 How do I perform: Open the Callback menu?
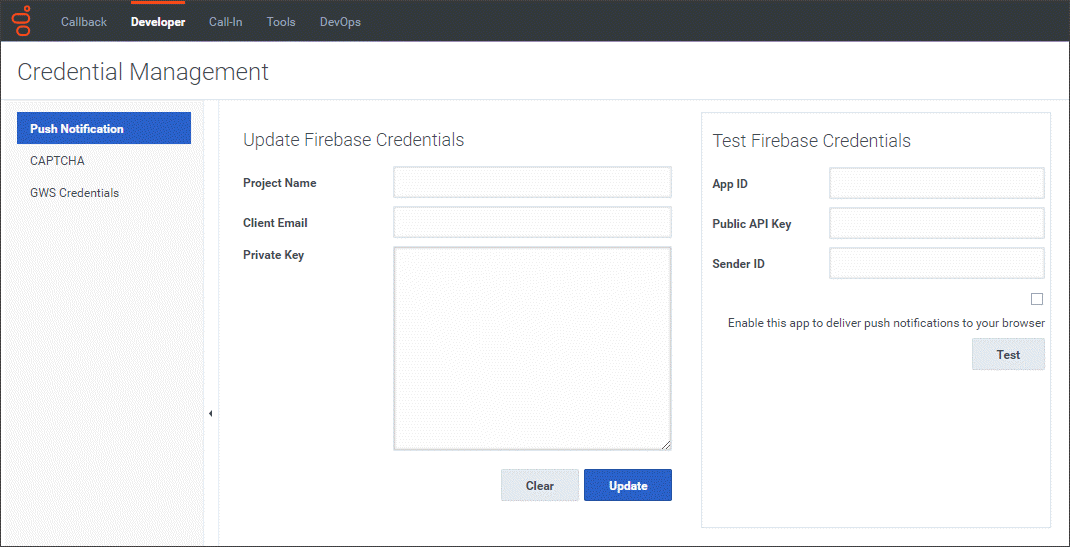pyautogui.click(x=84, y=22)
